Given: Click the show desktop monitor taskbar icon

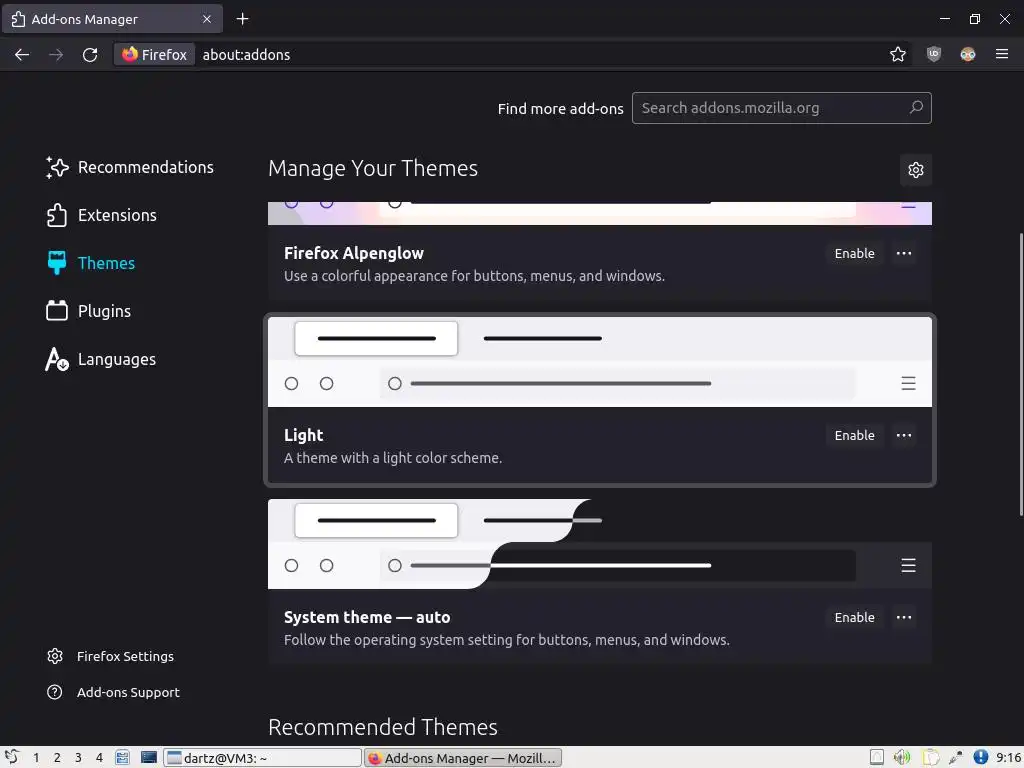Looking at the screenshot, I should 149,758.
